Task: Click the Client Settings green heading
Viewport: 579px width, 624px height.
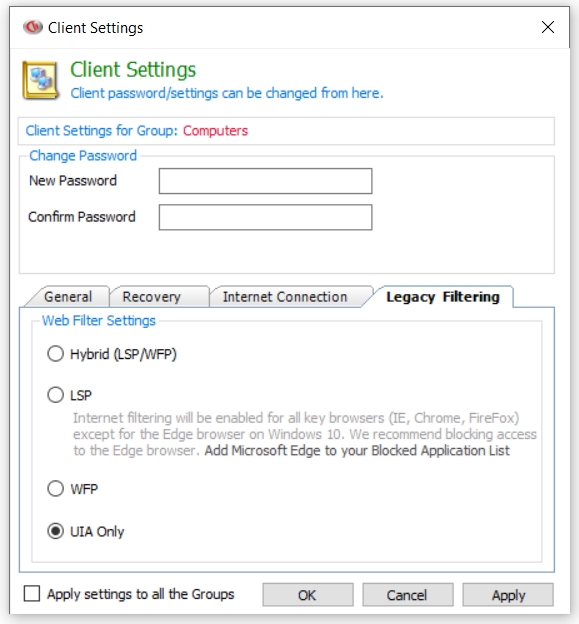Action: 133,70
